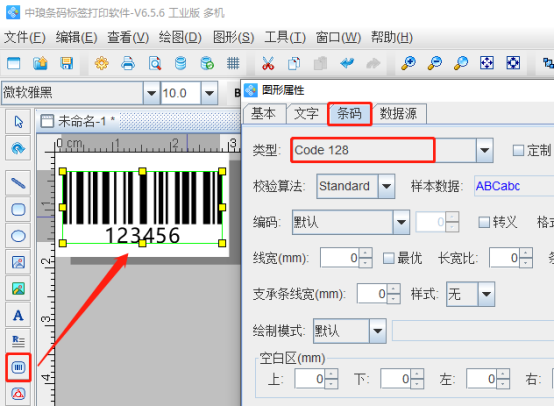Open the 未命名-1 document tab
Viewport: 554px width, 406px height.
coord(78,121)
